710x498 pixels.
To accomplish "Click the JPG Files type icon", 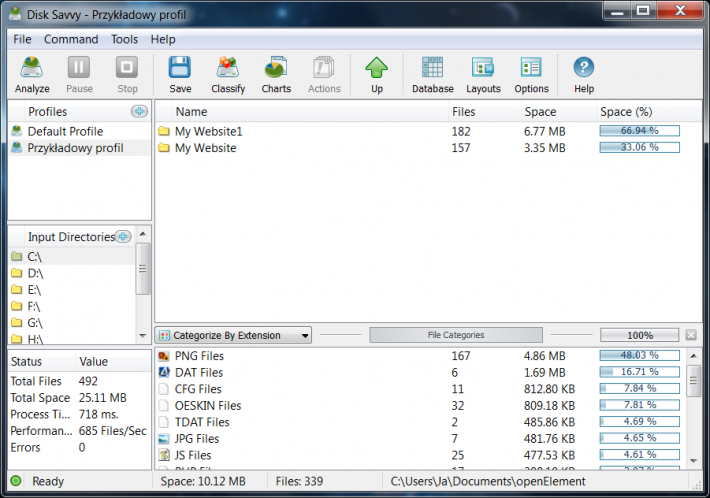I will (x=164, y=439).
